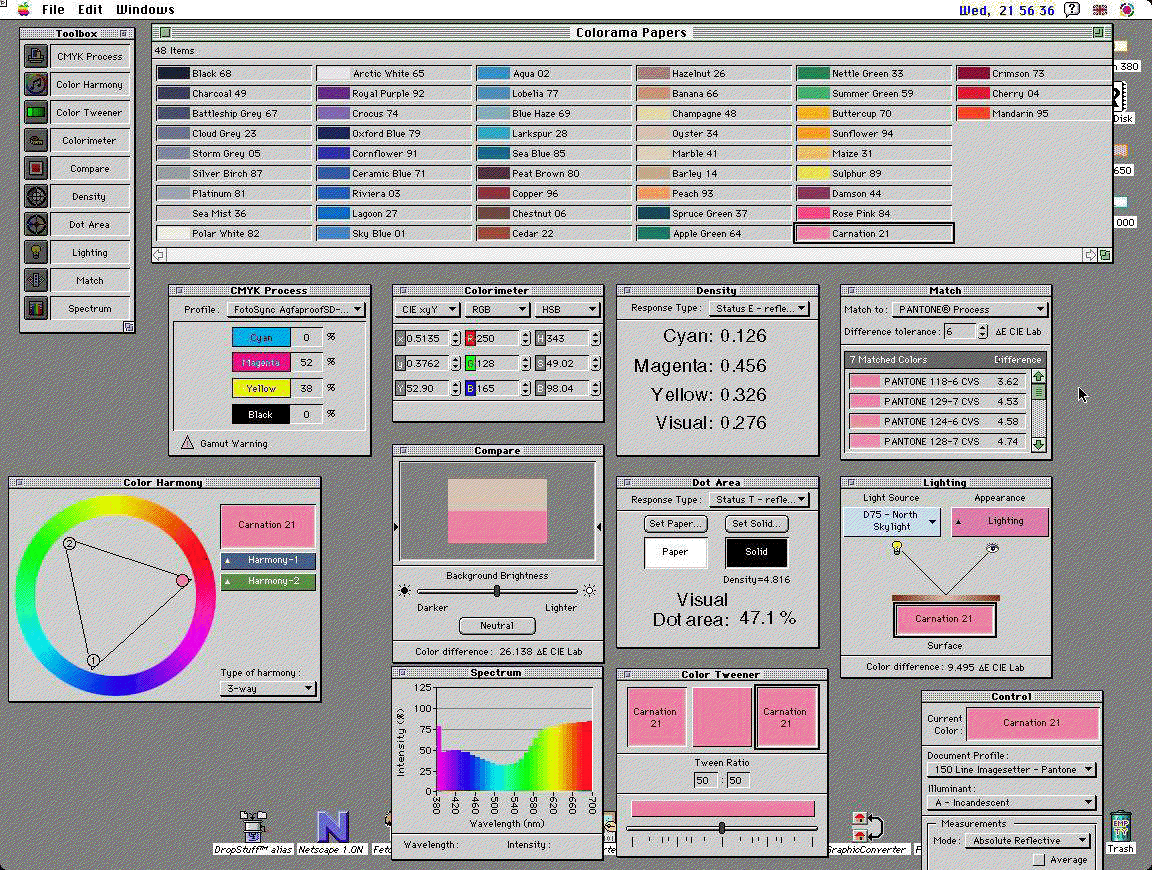Click application menu icon at top right
Viewport: 1152px width, 870px height.
(1126, 10)
